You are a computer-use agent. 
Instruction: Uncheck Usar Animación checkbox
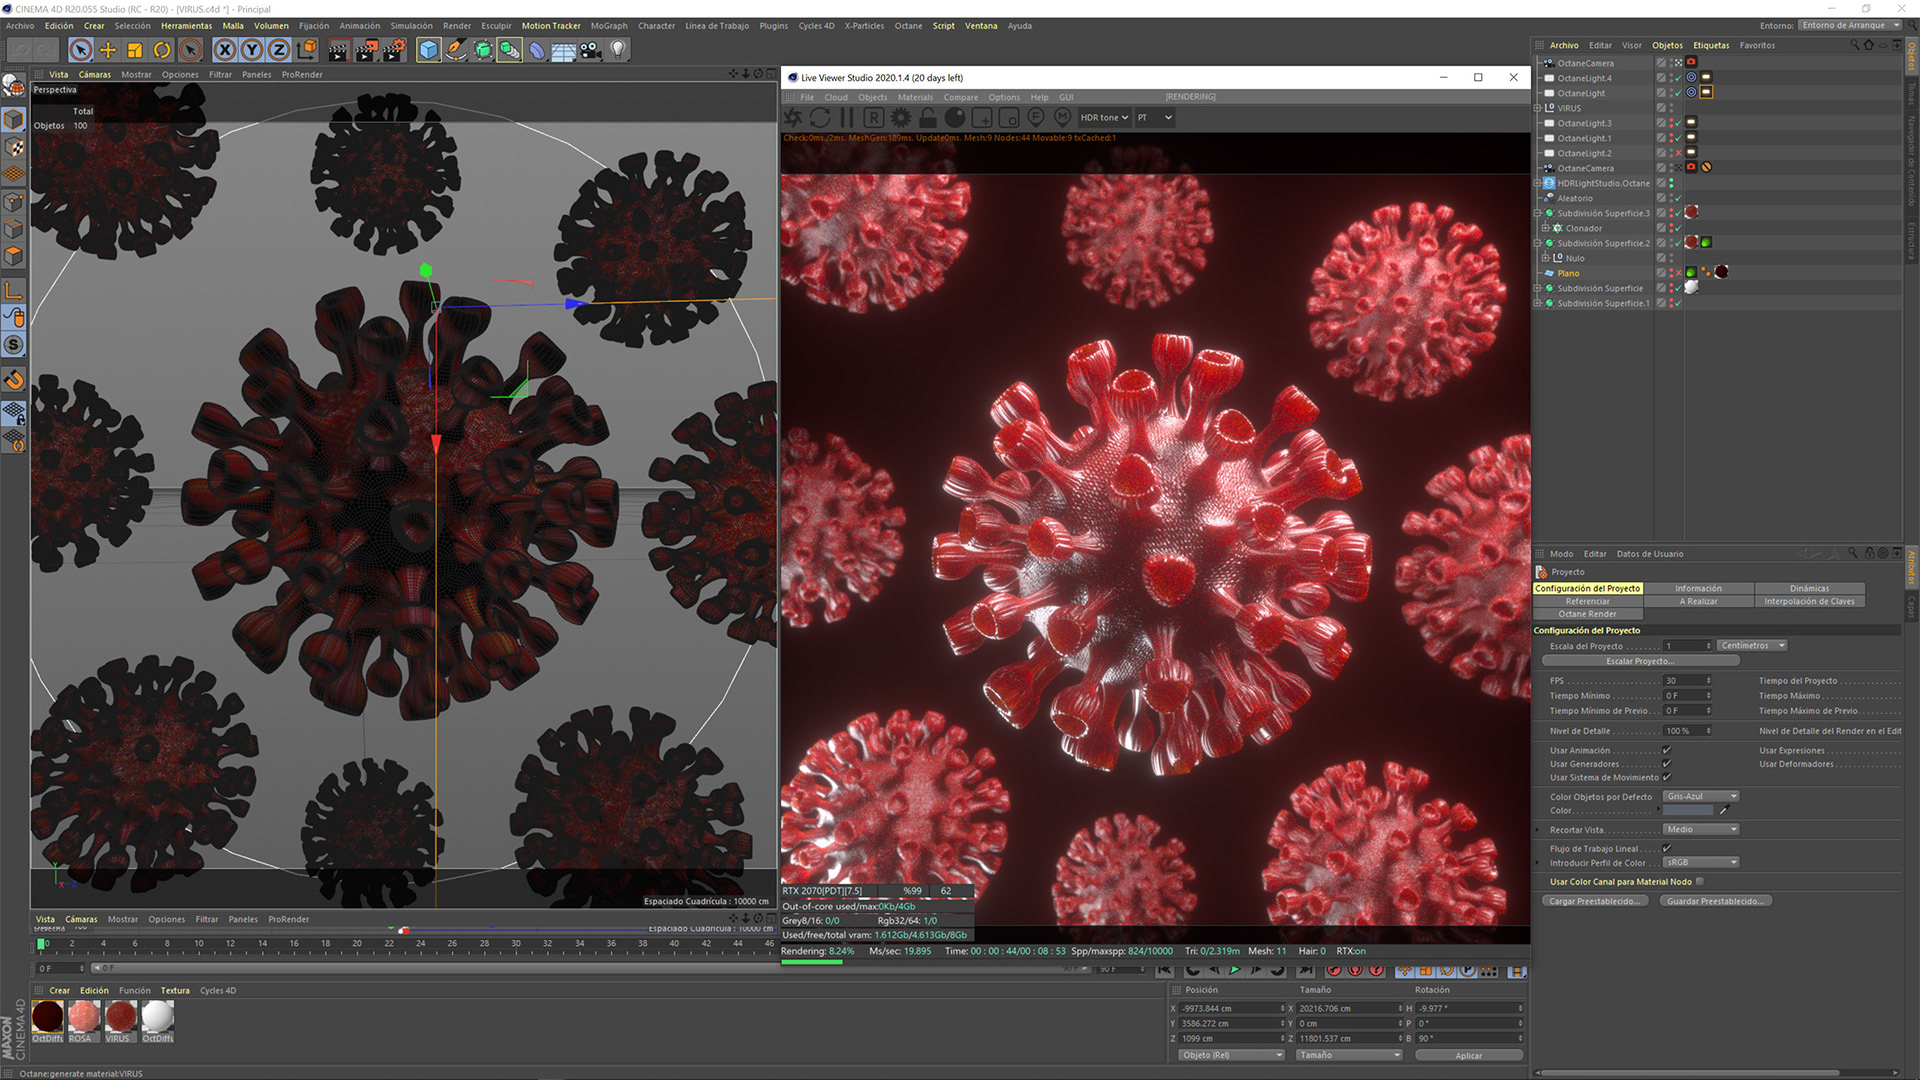coord(1667,750)
